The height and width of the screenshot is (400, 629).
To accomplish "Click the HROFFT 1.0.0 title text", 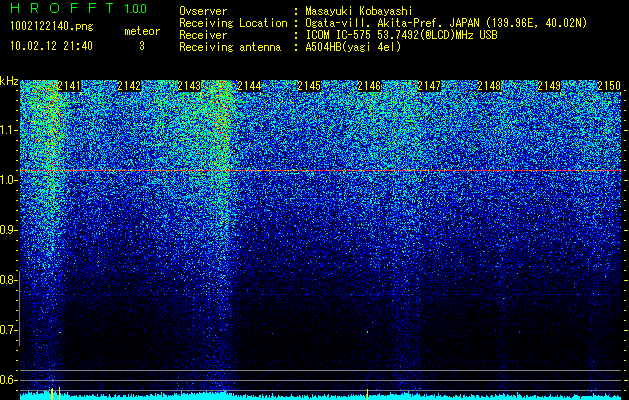I will pyautogui.click(x=79, y=8).
